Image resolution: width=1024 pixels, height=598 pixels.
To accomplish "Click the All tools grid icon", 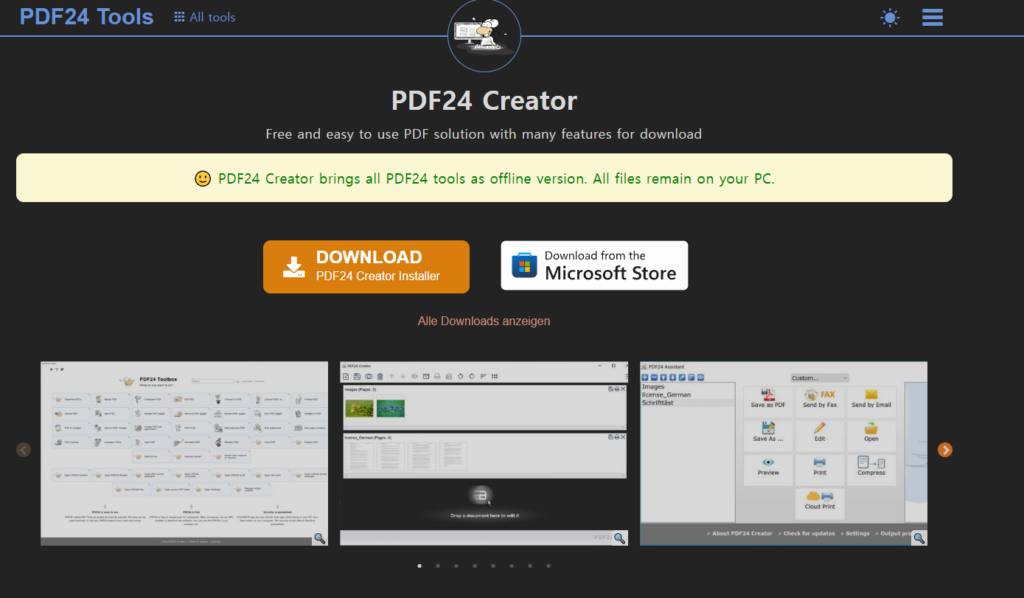I will (x=179, y=17).
